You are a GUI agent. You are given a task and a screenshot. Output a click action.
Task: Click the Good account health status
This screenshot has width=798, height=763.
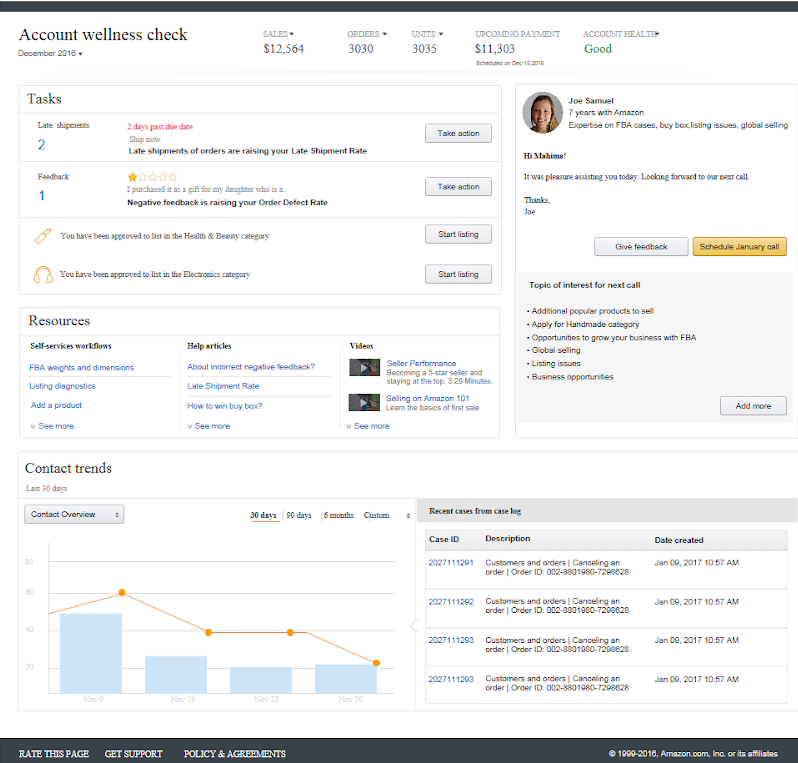(597, 49)
